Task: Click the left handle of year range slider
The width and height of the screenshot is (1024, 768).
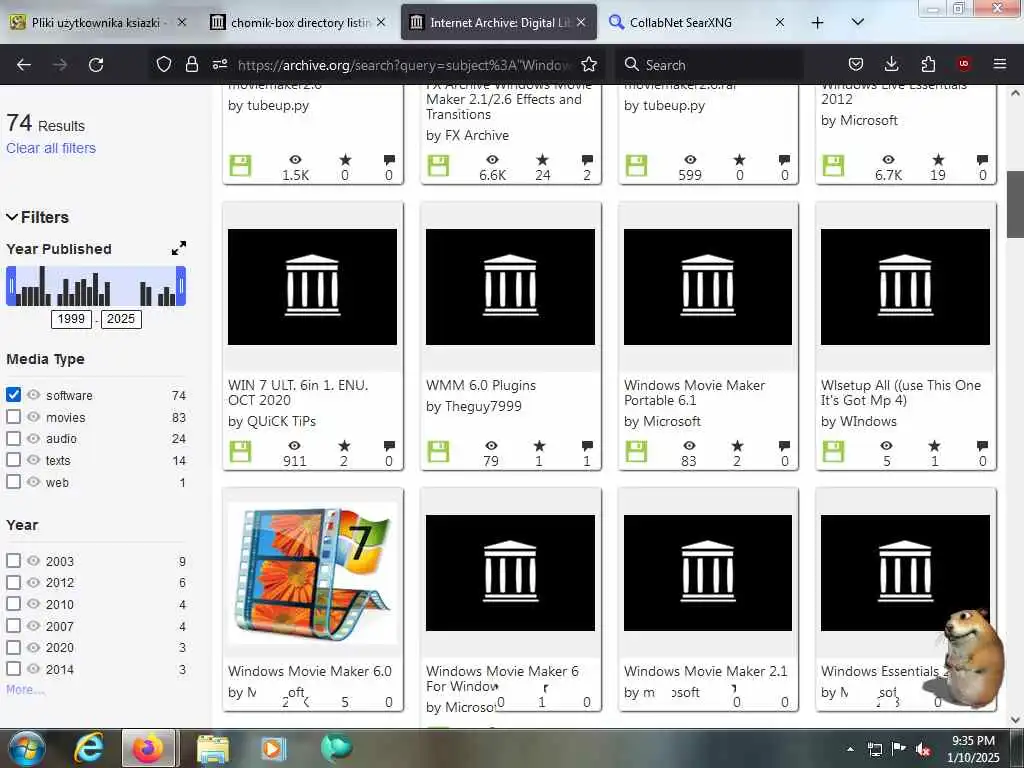Action: pyautogui.click(x=10, y=285)
